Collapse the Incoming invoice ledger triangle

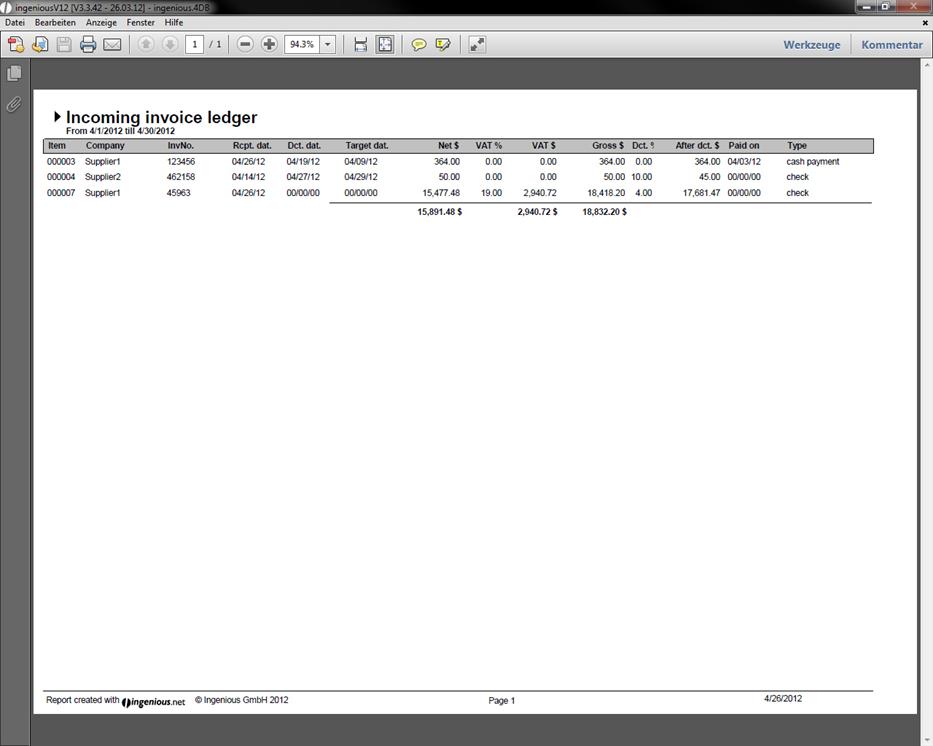click(57, 117)
